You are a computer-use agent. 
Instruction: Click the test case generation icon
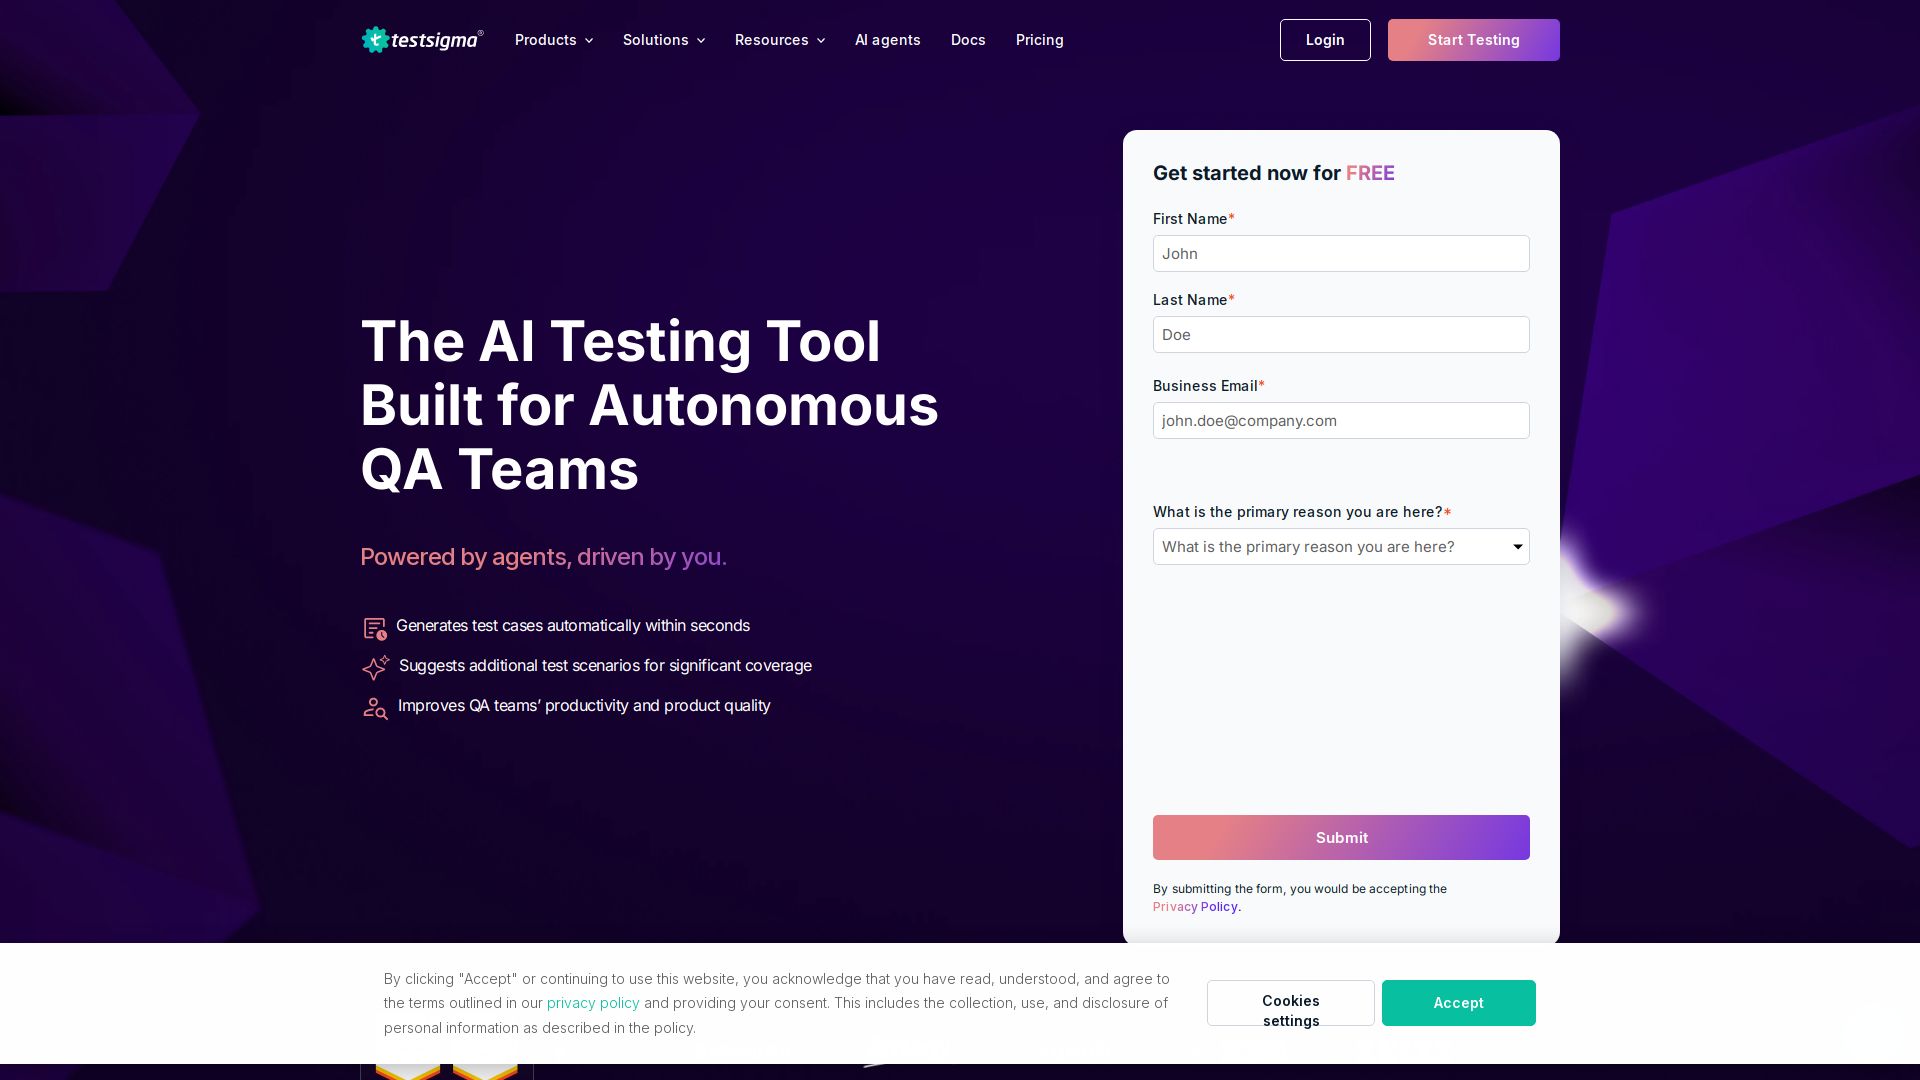coord(374,628)
